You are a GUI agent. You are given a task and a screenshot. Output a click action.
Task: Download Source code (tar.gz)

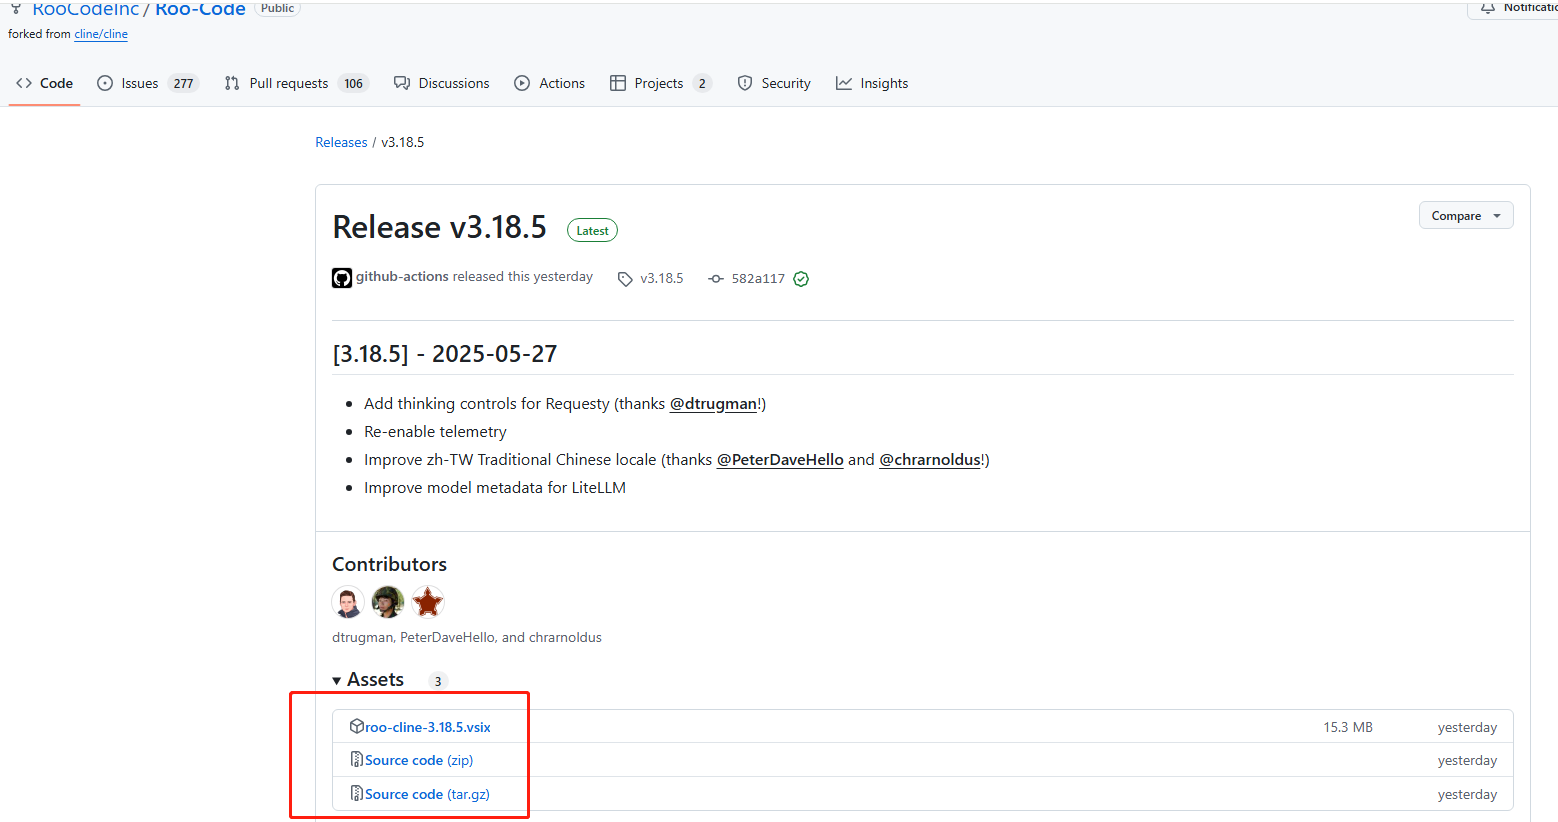click(427, 794)
